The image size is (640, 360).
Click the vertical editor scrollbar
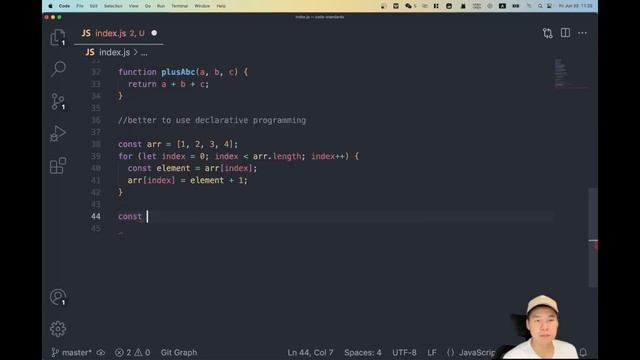(593, 238)
